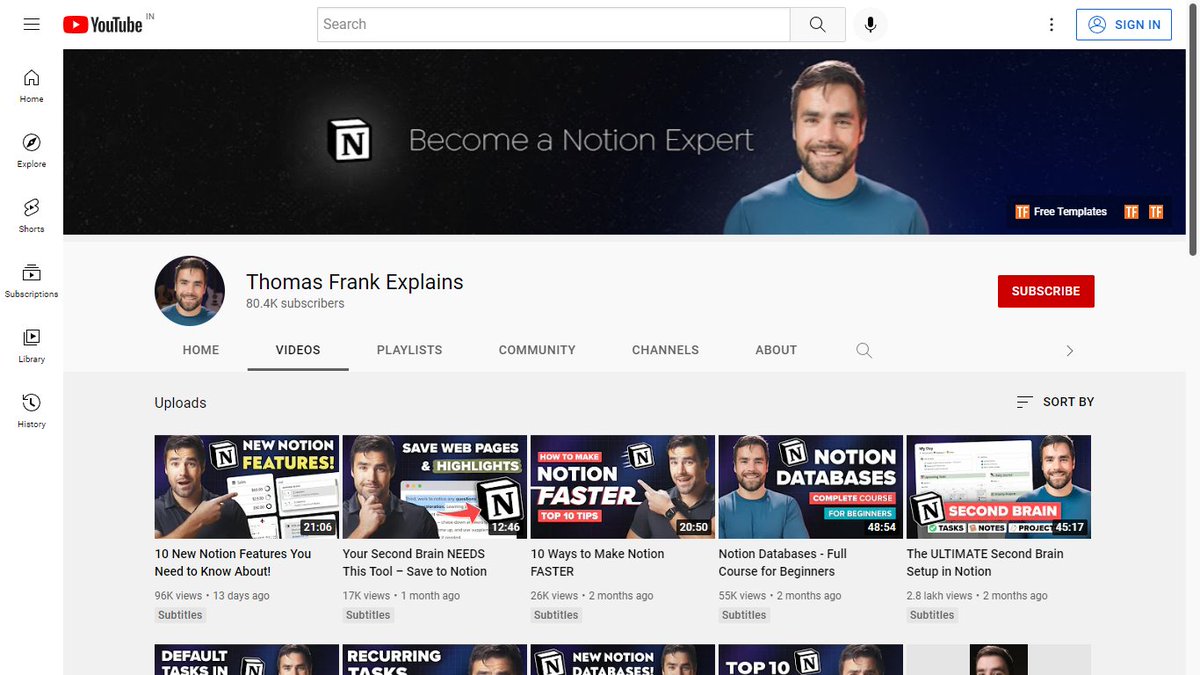Click Subtitles badge under 10 New Notion Features

click(x=180, y=615)
